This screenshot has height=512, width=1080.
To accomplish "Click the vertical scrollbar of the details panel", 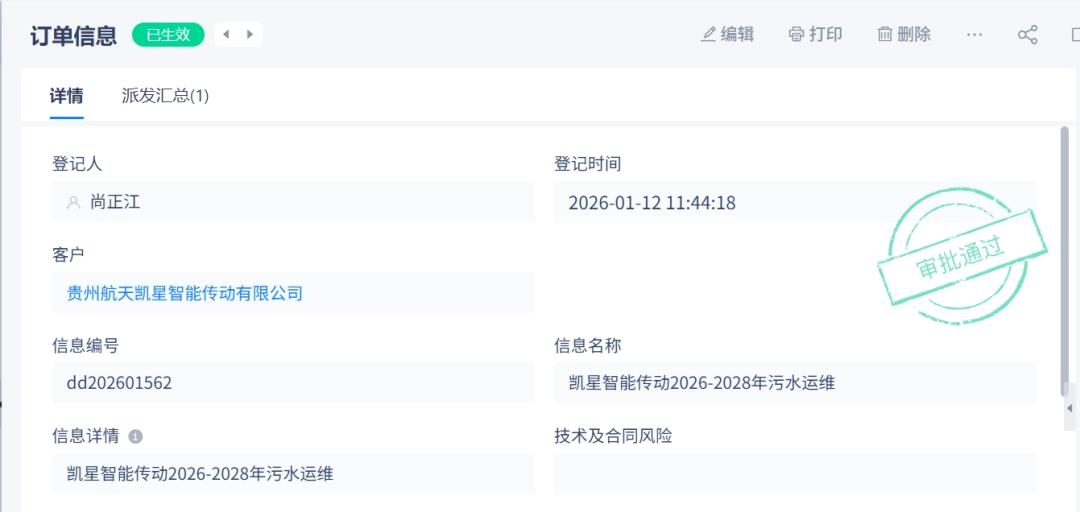I will (1064, 250).
